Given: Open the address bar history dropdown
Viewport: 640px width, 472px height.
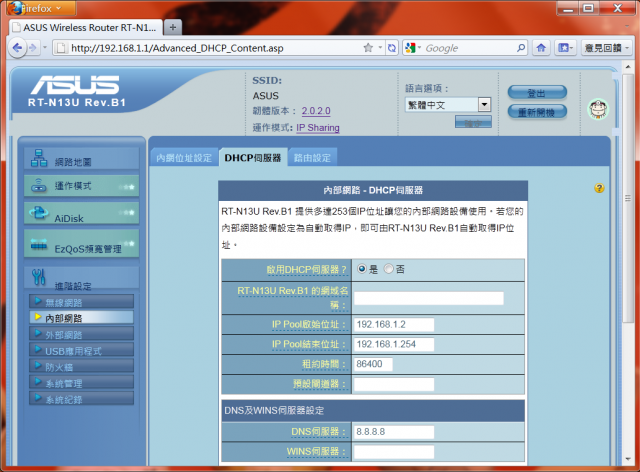Looking at the screenshot, I should (380, 48).
